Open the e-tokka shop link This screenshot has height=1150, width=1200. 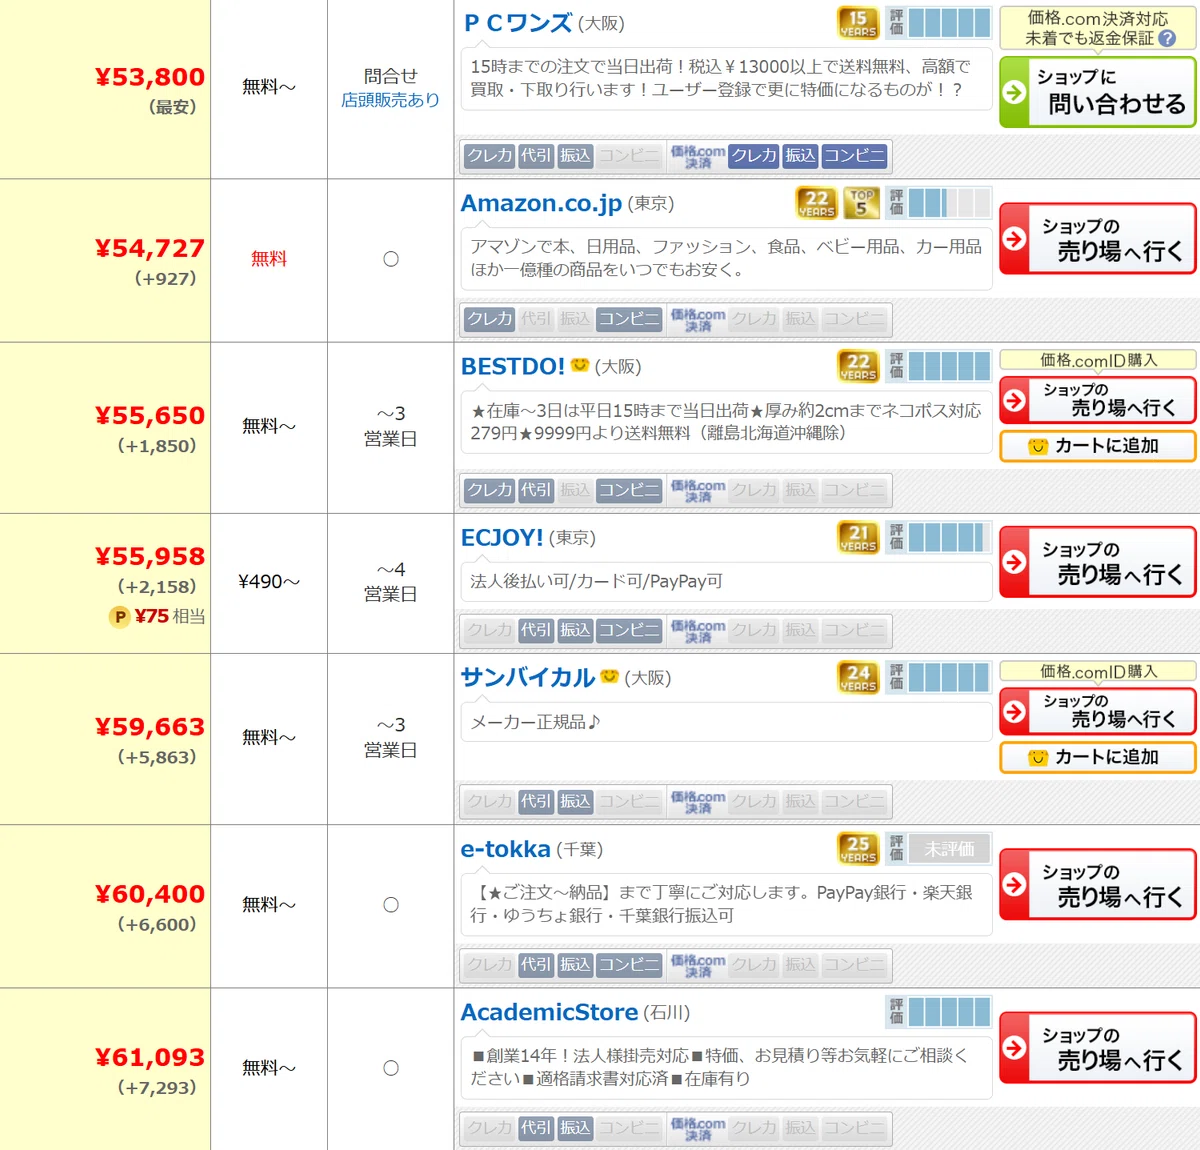[x=505, y=849]
